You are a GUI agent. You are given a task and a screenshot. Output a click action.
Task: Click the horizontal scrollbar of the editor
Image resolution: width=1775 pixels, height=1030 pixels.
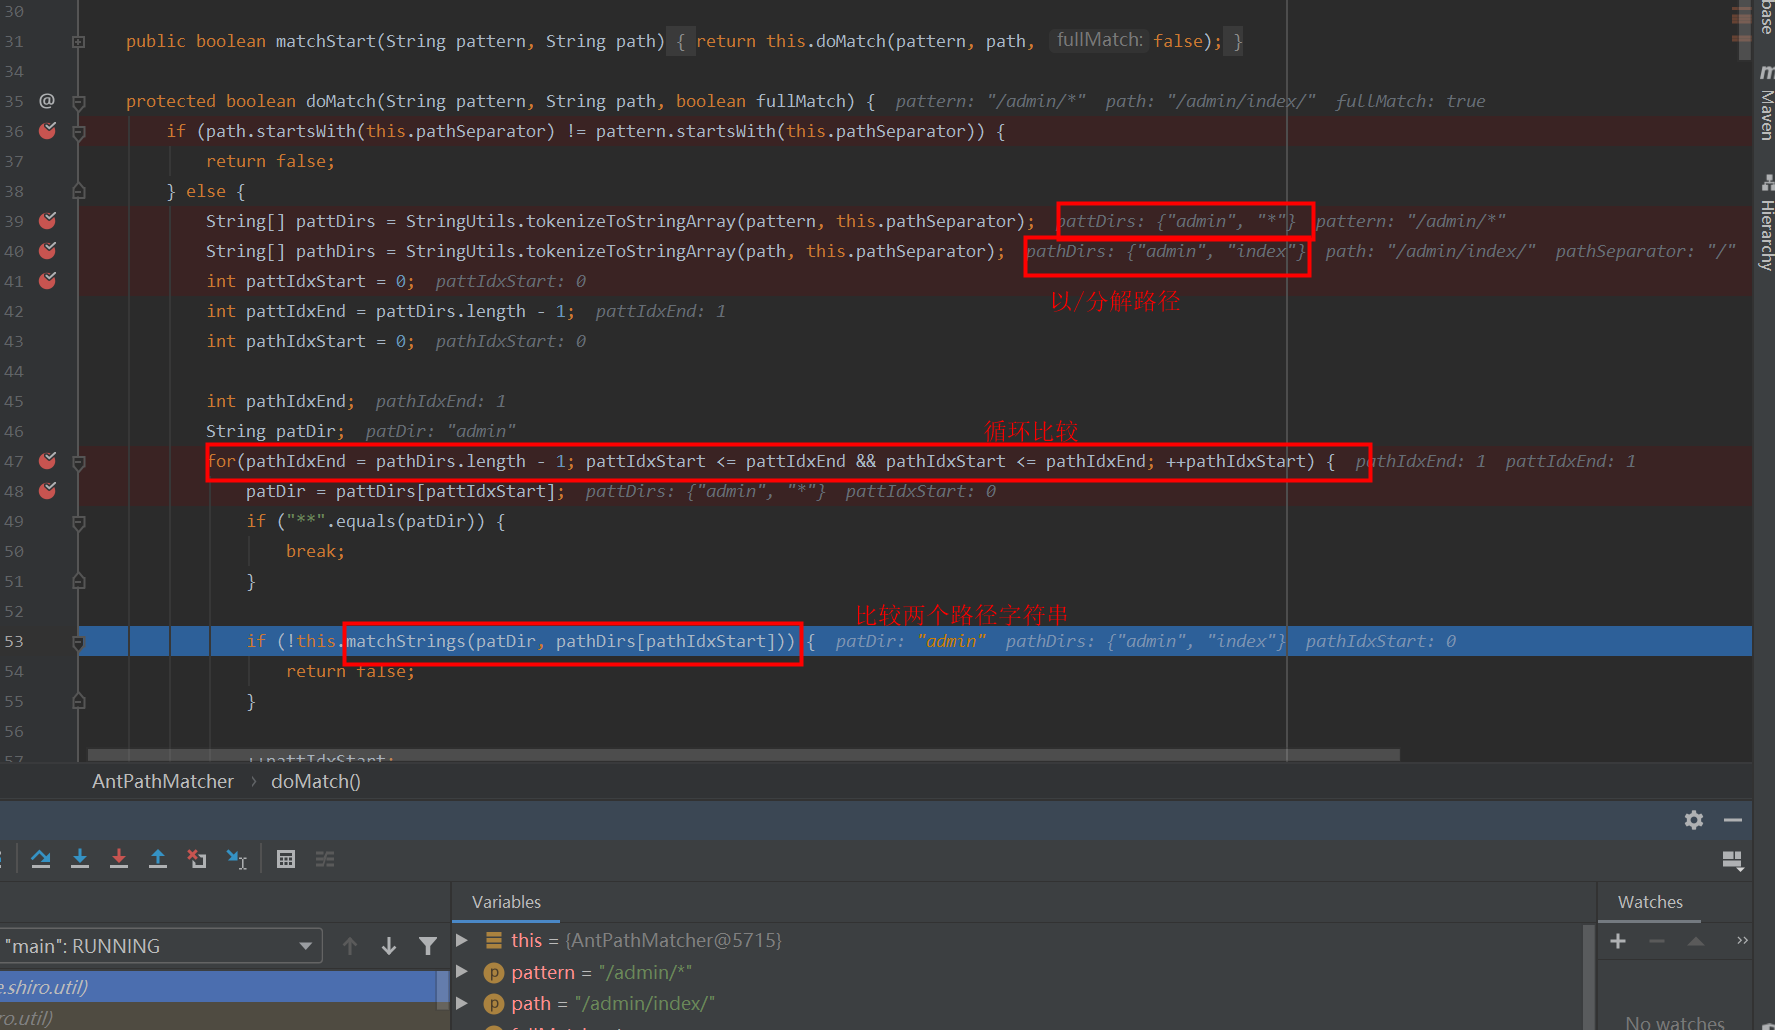point(744,755)
